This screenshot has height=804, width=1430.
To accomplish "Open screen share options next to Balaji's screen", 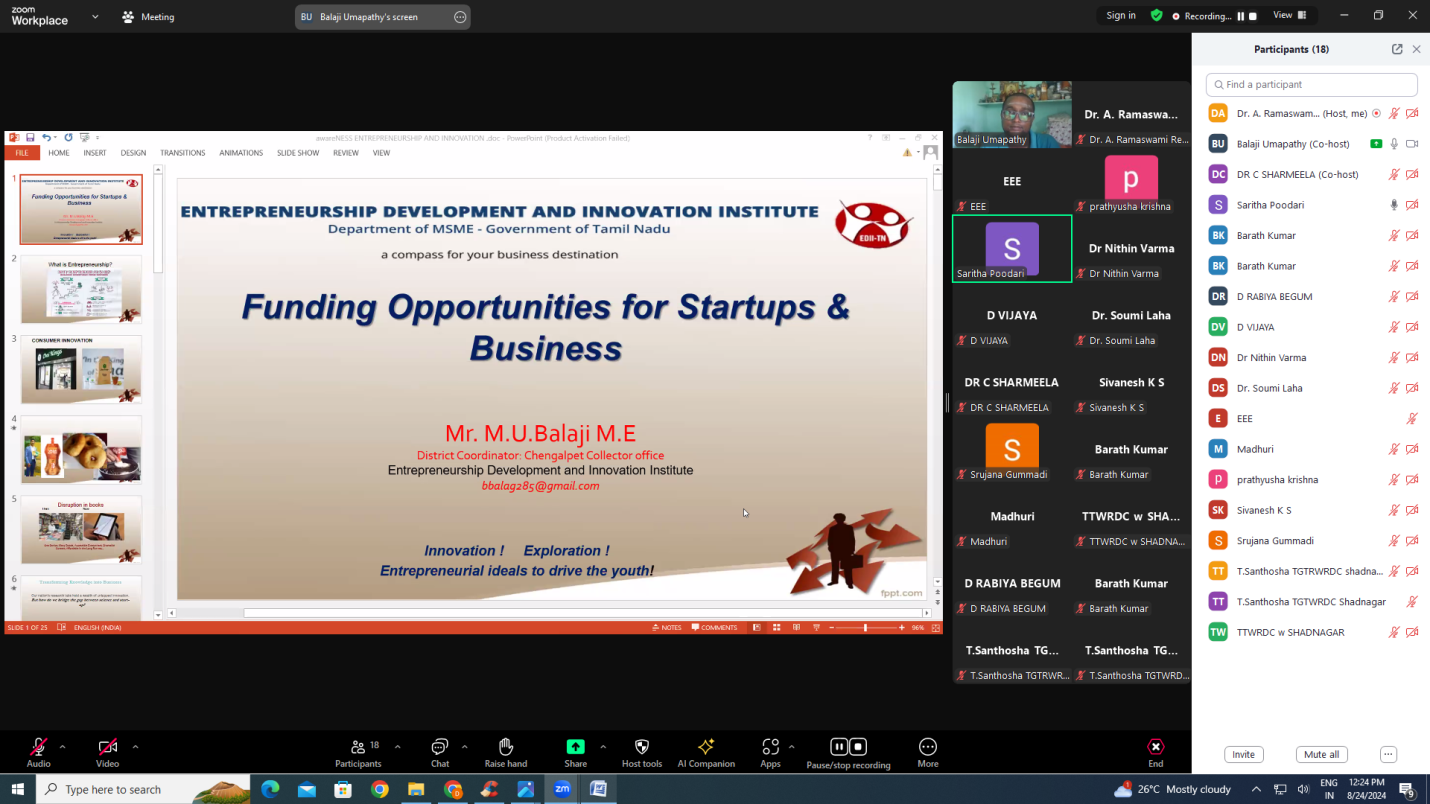I will coord(460,17).
